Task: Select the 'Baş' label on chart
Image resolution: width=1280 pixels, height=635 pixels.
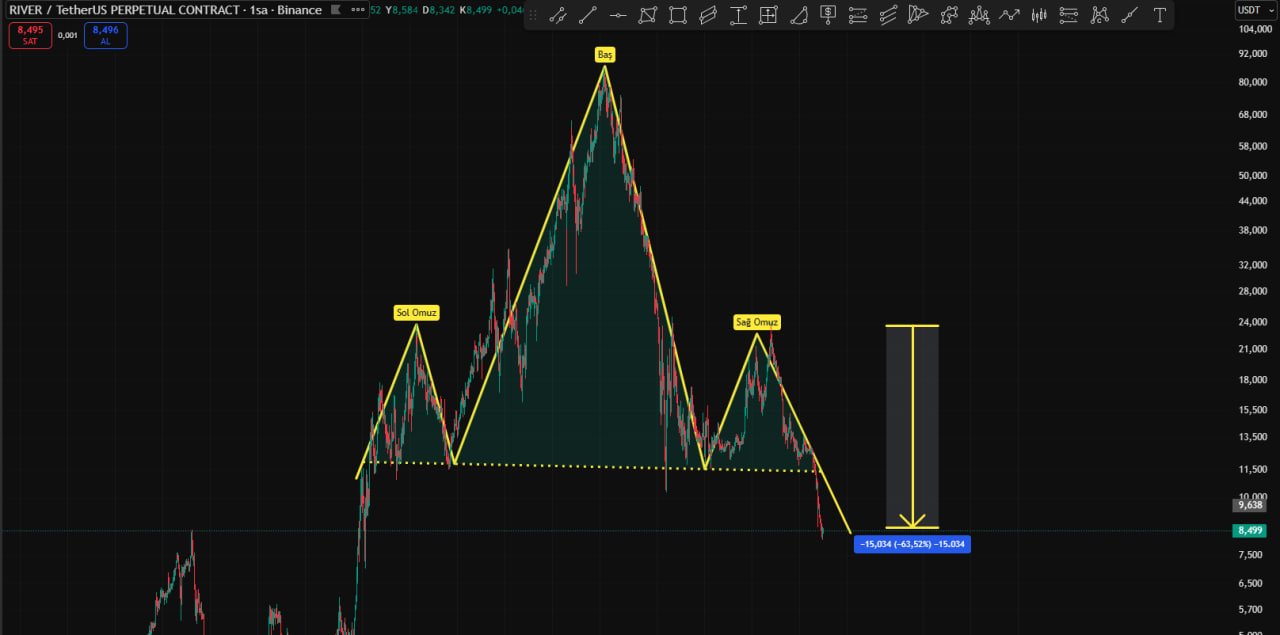Action: (605, 55)
